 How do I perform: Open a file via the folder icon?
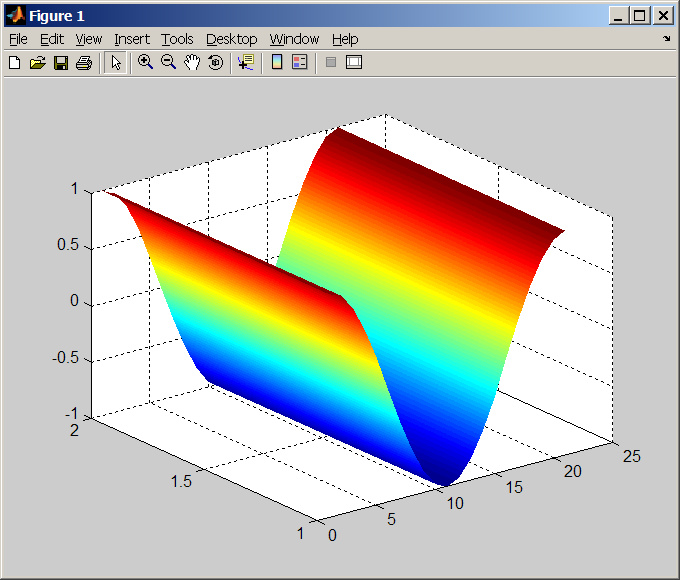pyautogui.click(x=38, y=63)
